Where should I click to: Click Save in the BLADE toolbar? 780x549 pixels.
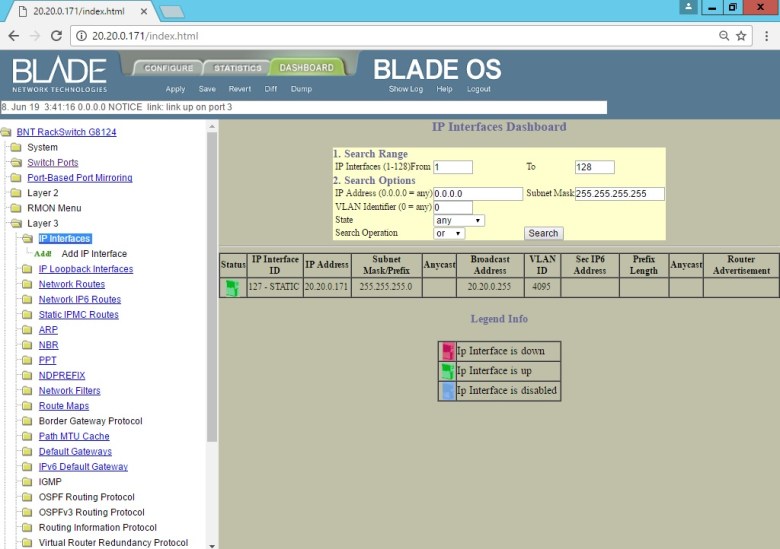click(x=207, y=89)
